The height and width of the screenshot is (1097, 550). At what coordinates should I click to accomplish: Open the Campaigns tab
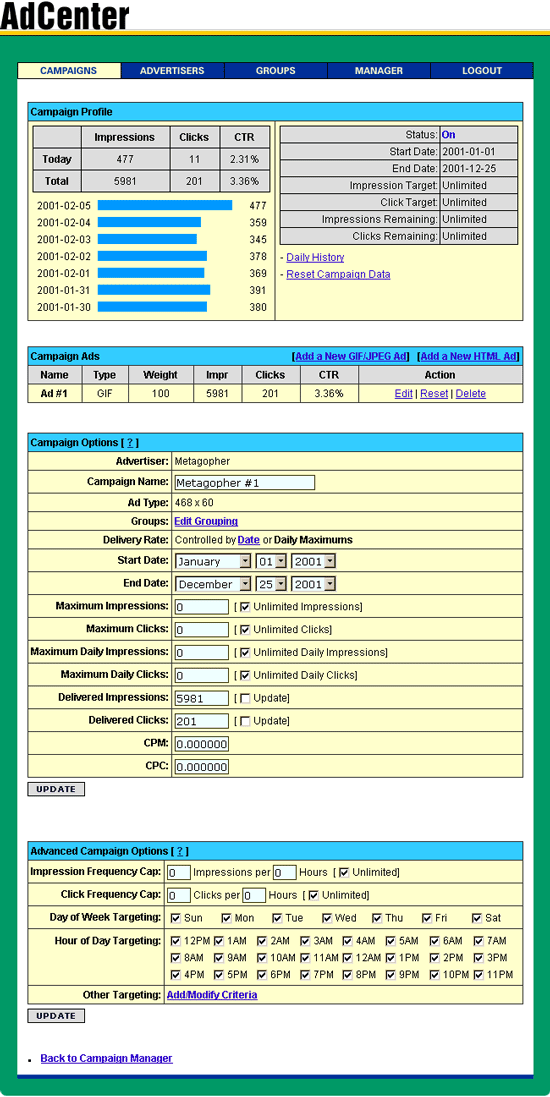point(69,71)
